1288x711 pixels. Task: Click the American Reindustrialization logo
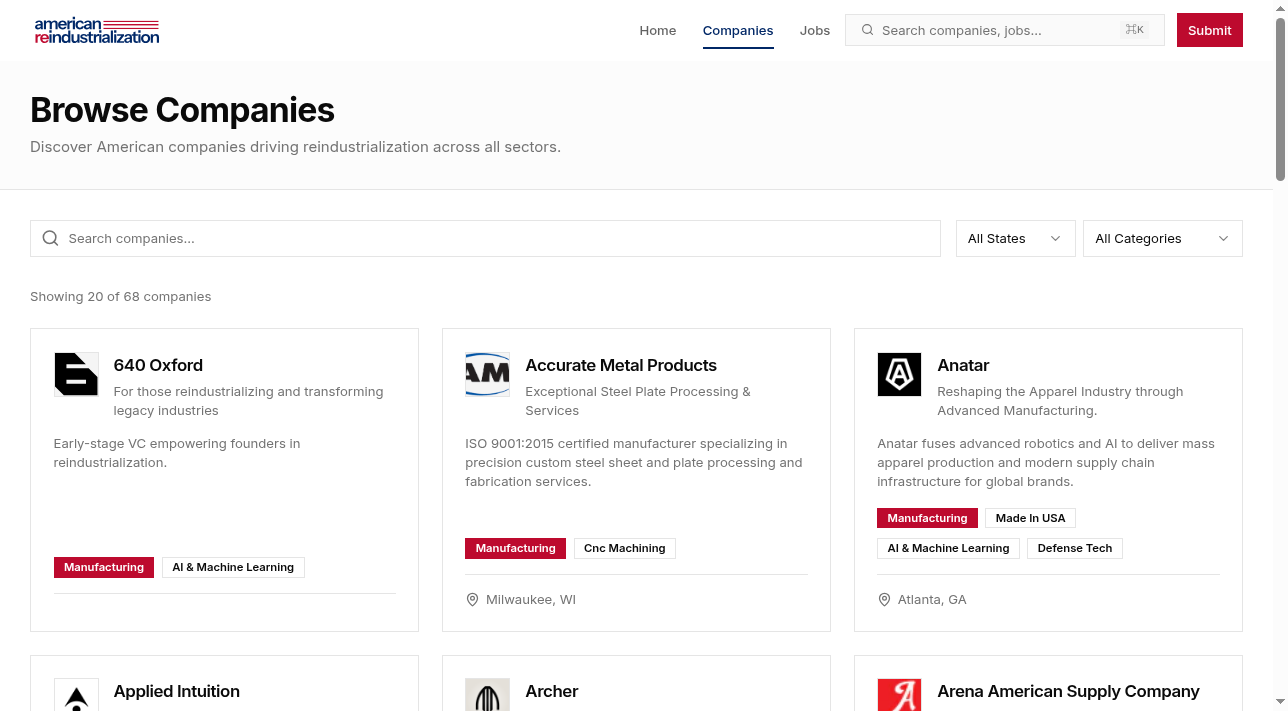96,30
